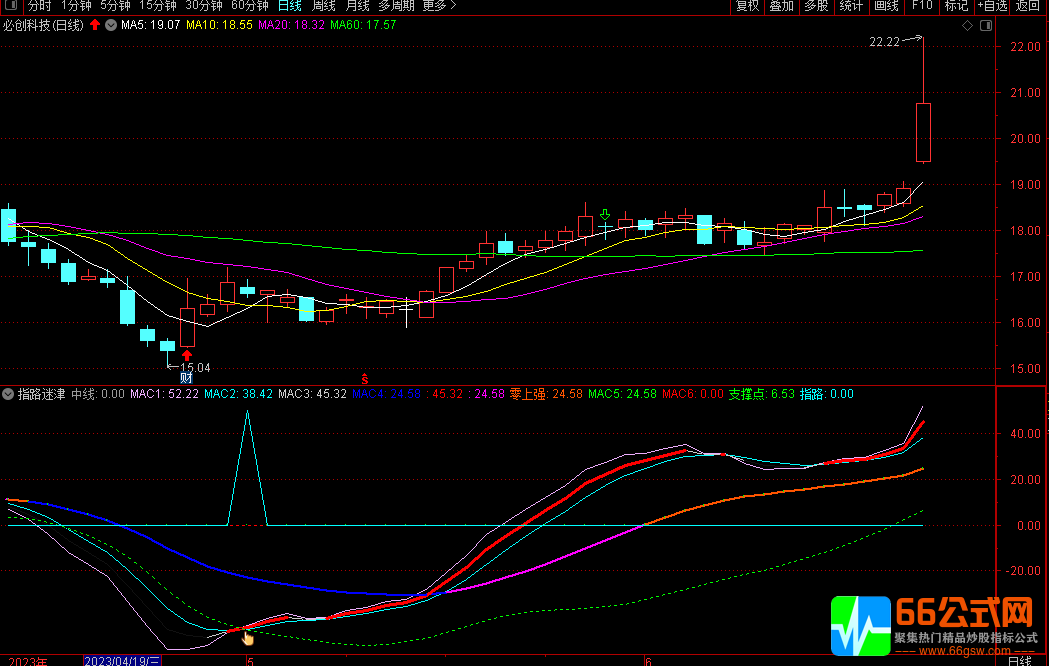Open the 多股 multi-stock view
The height and width of the screenshot is (666, 1049).
816,6
